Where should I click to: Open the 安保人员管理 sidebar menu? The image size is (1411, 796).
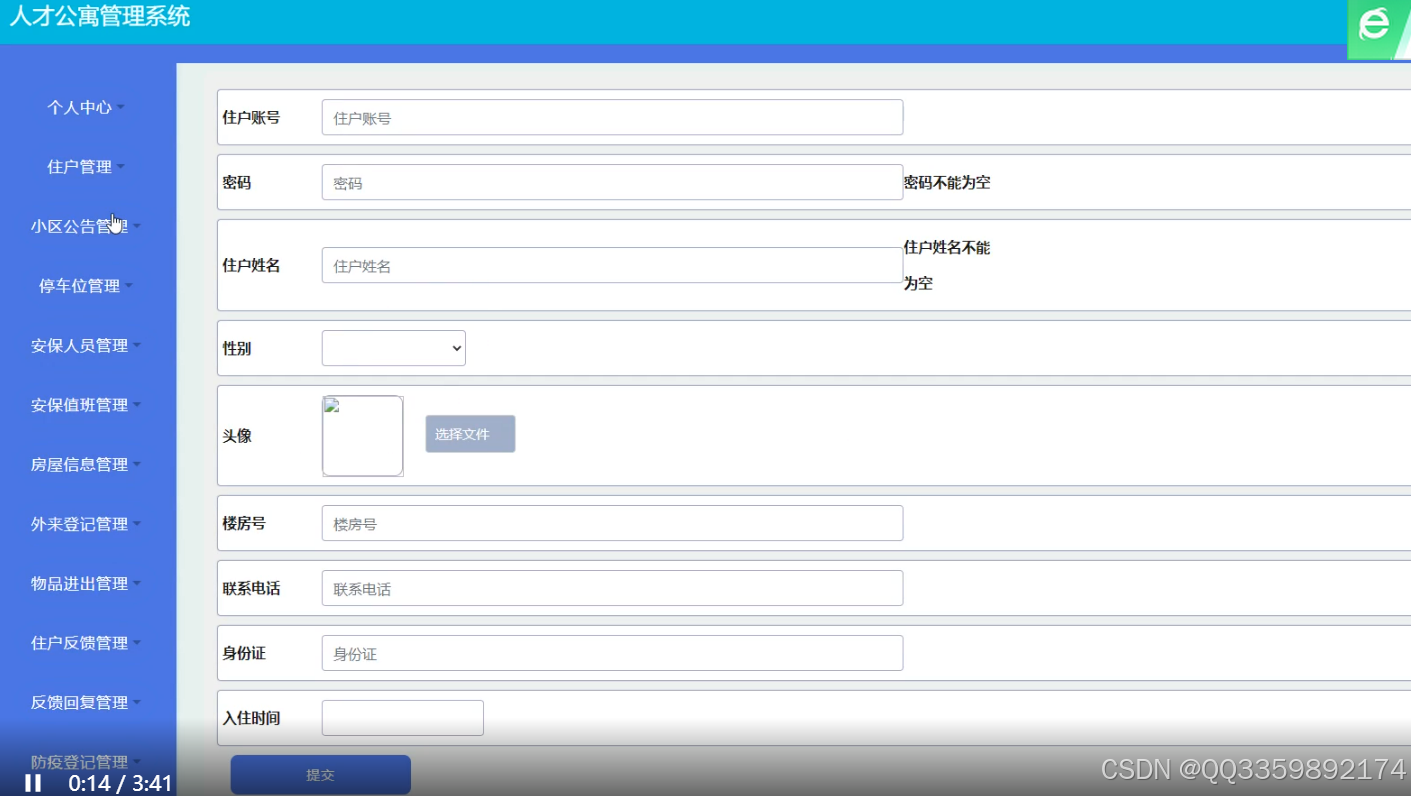pos(86,345)
